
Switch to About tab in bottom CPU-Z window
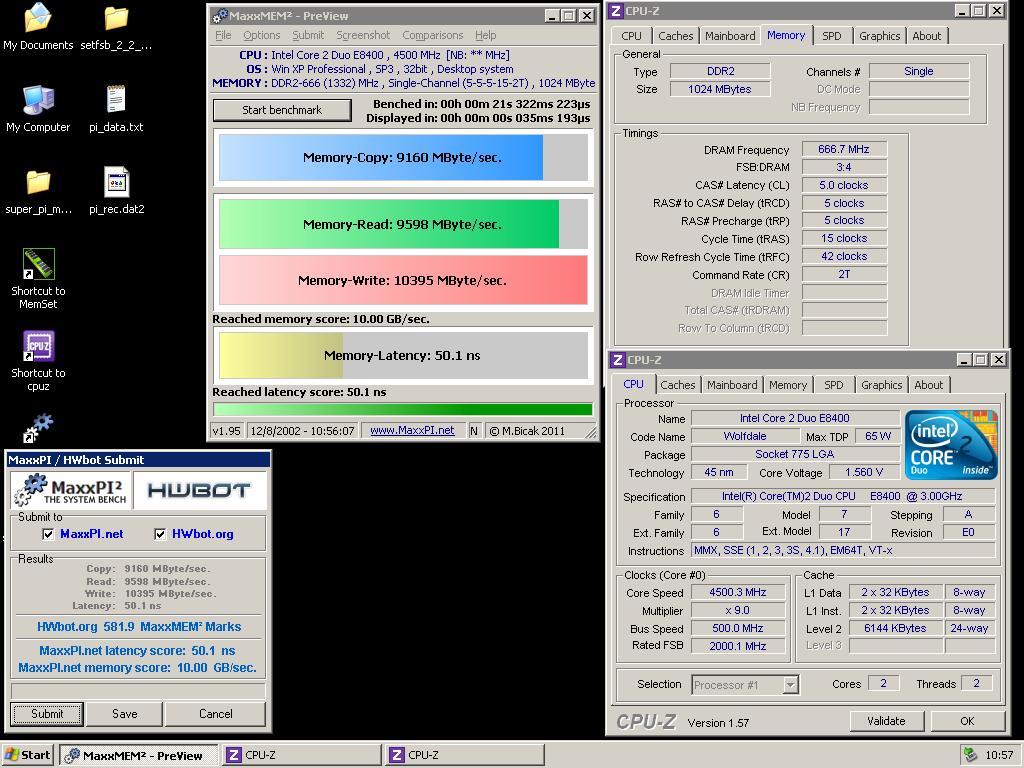(x=929, y=385)
